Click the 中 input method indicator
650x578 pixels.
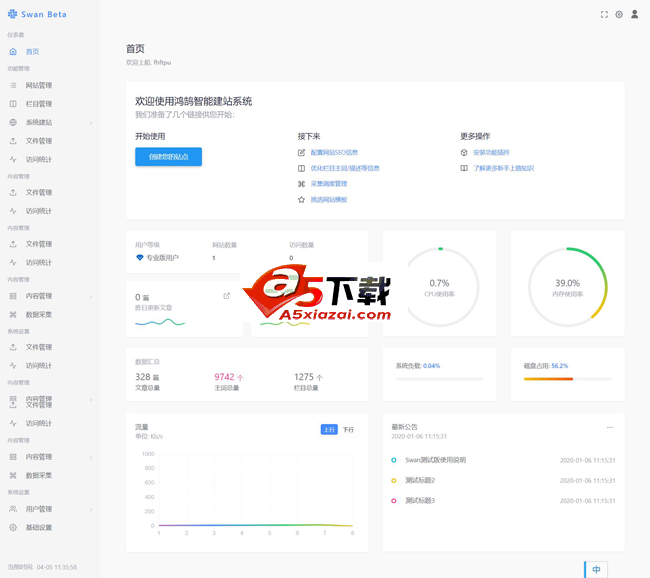pos(596,569)
